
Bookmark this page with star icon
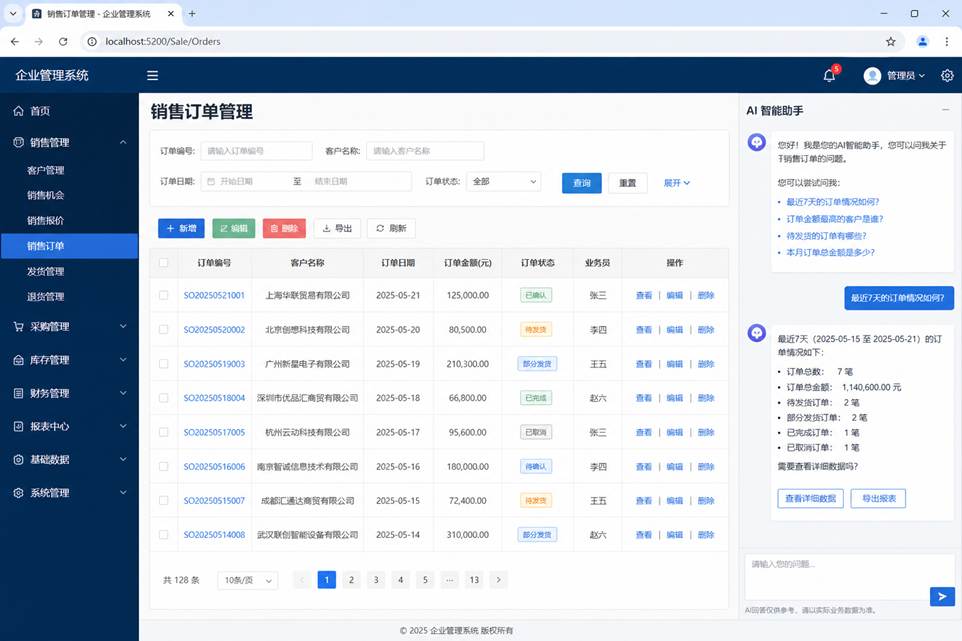(891, 42)
